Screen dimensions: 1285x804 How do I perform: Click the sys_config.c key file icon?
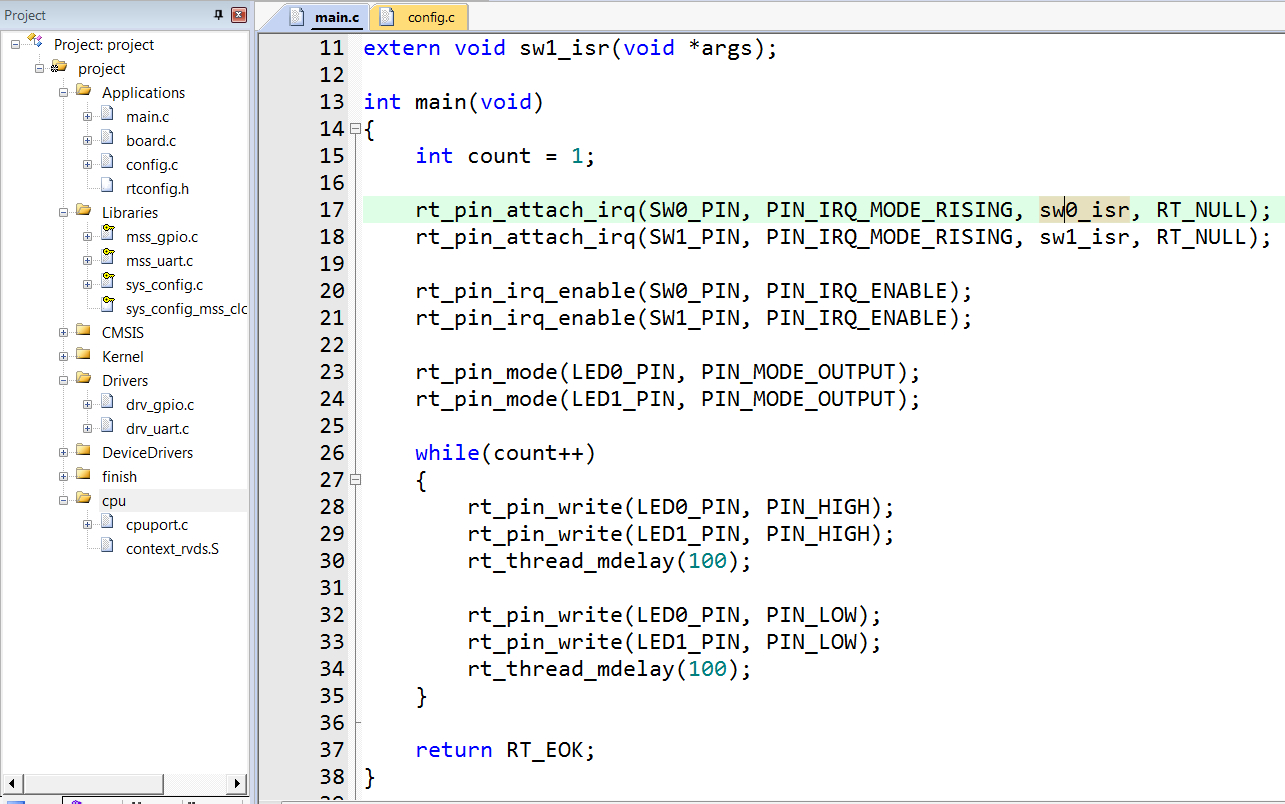[107, 284]
